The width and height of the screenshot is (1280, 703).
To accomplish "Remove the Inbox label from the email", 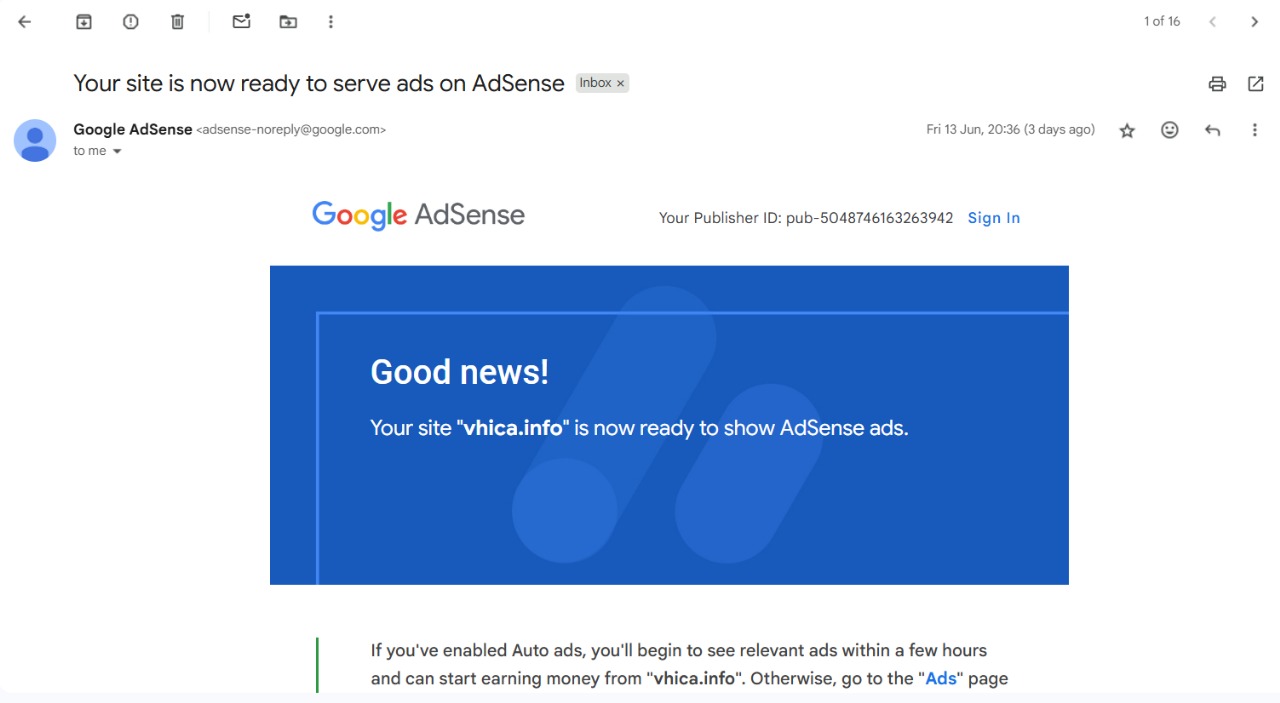I will 621,83.
